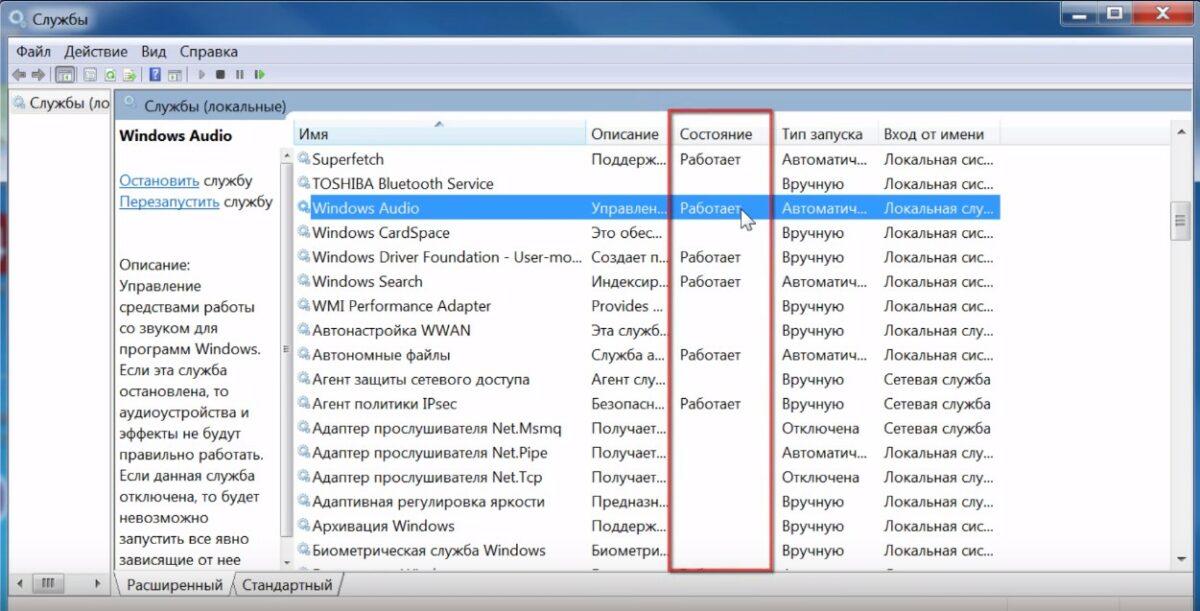
Task: Click the gear icon beside Автономные файлы
Action: 304,355
